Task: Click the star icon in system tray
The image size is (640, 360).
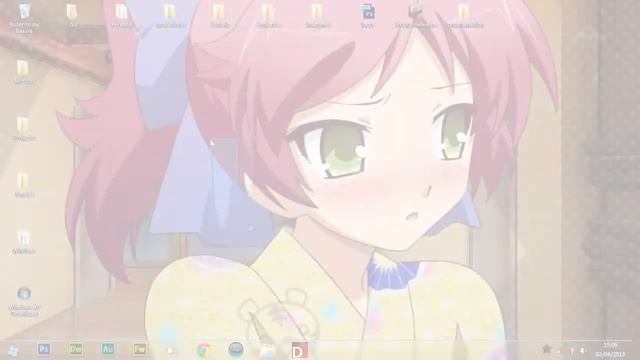Action: [x=547, y=349]
